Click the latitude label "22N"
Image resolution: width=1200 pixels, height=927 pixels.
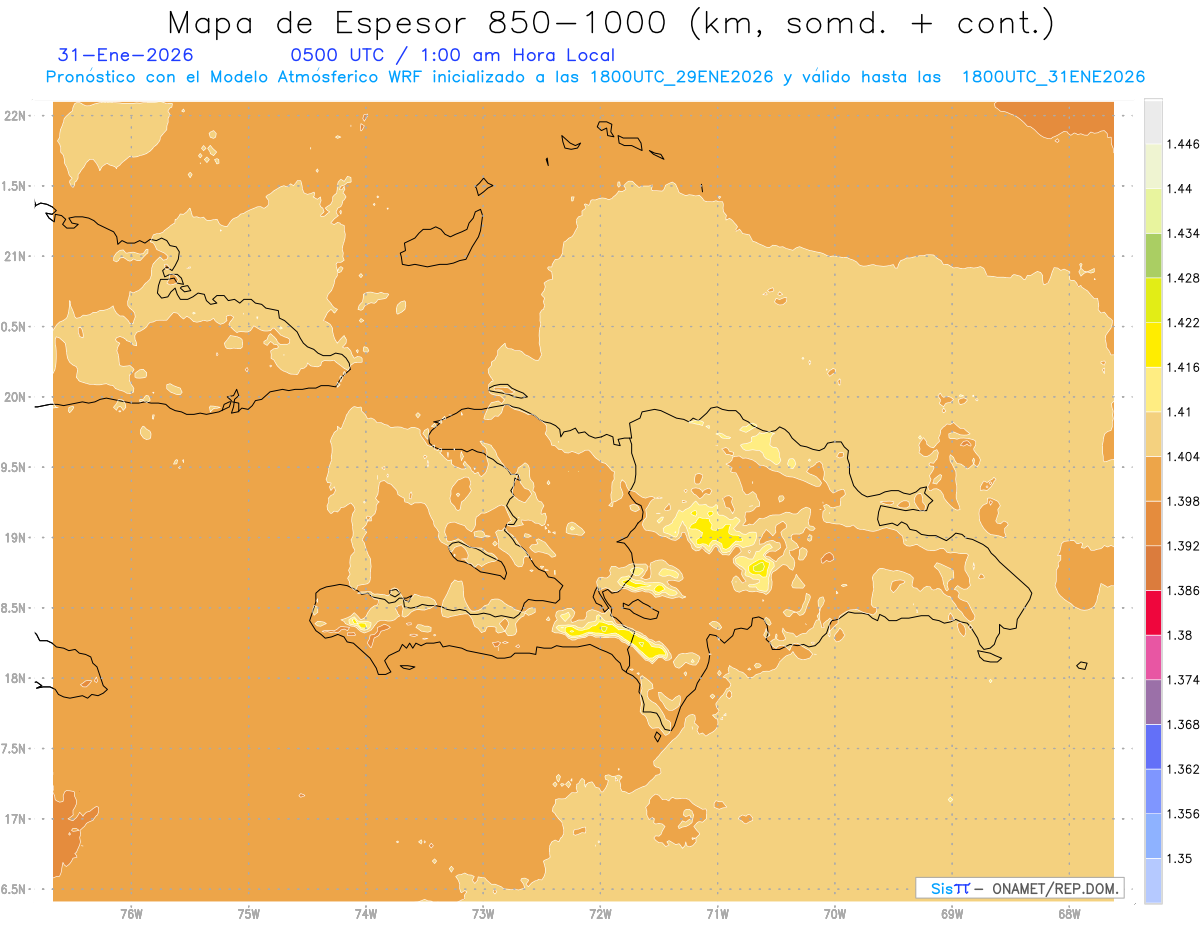point(14,116)
